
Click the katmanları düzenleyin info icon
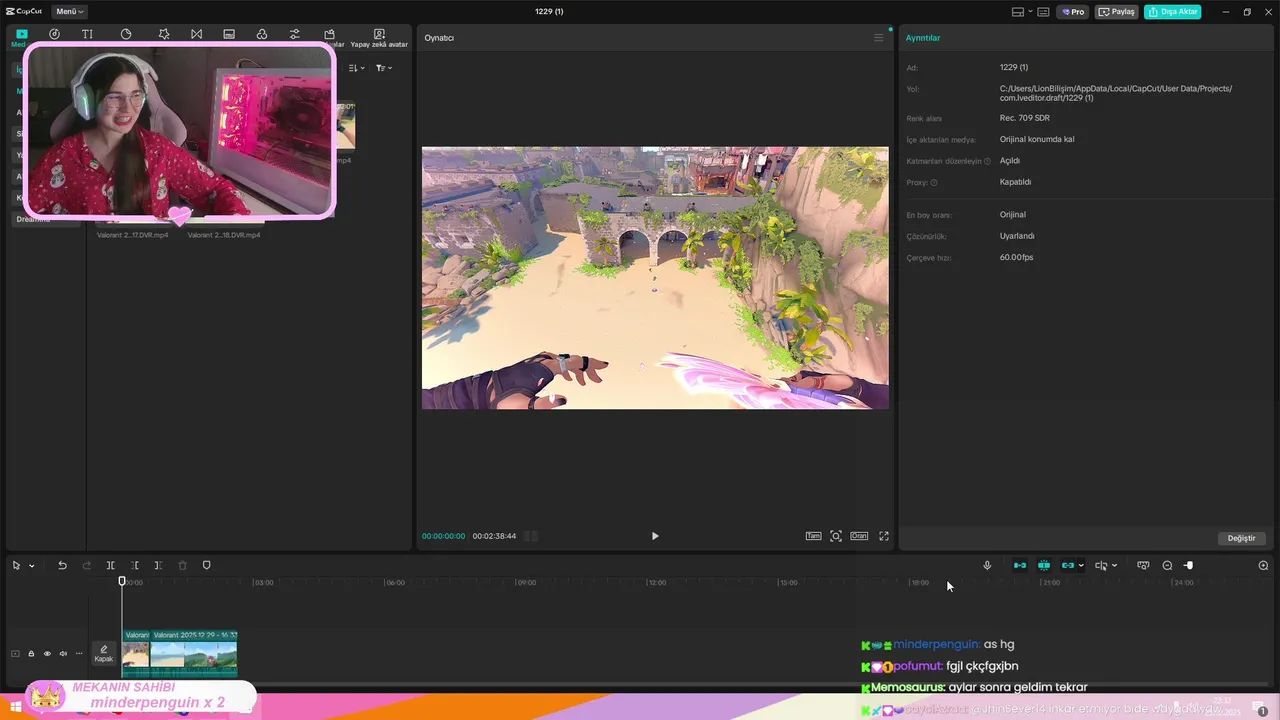coord(987,161)
